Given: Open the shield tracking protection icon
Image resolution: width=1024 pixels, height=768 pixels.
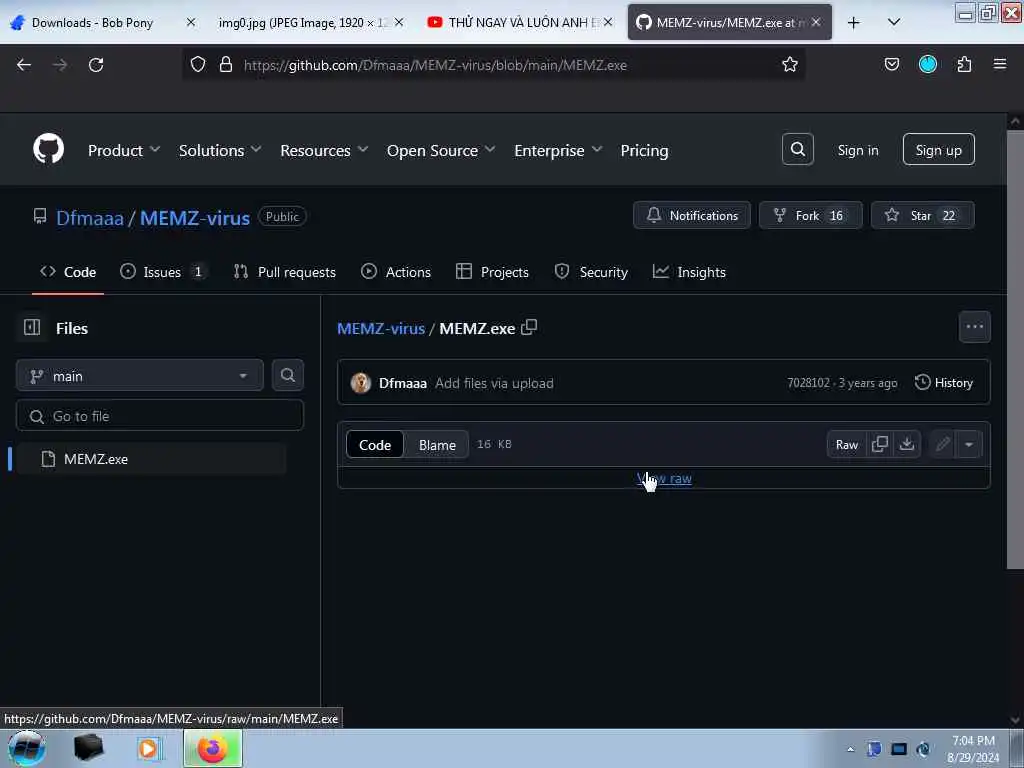Looking at the screenshot, I should tap(198, 65).
